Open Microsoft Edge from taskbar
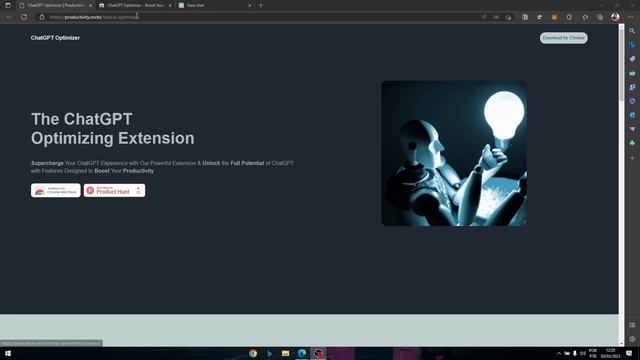The height and width of the screenshot is (360, 640). point(302,353)
